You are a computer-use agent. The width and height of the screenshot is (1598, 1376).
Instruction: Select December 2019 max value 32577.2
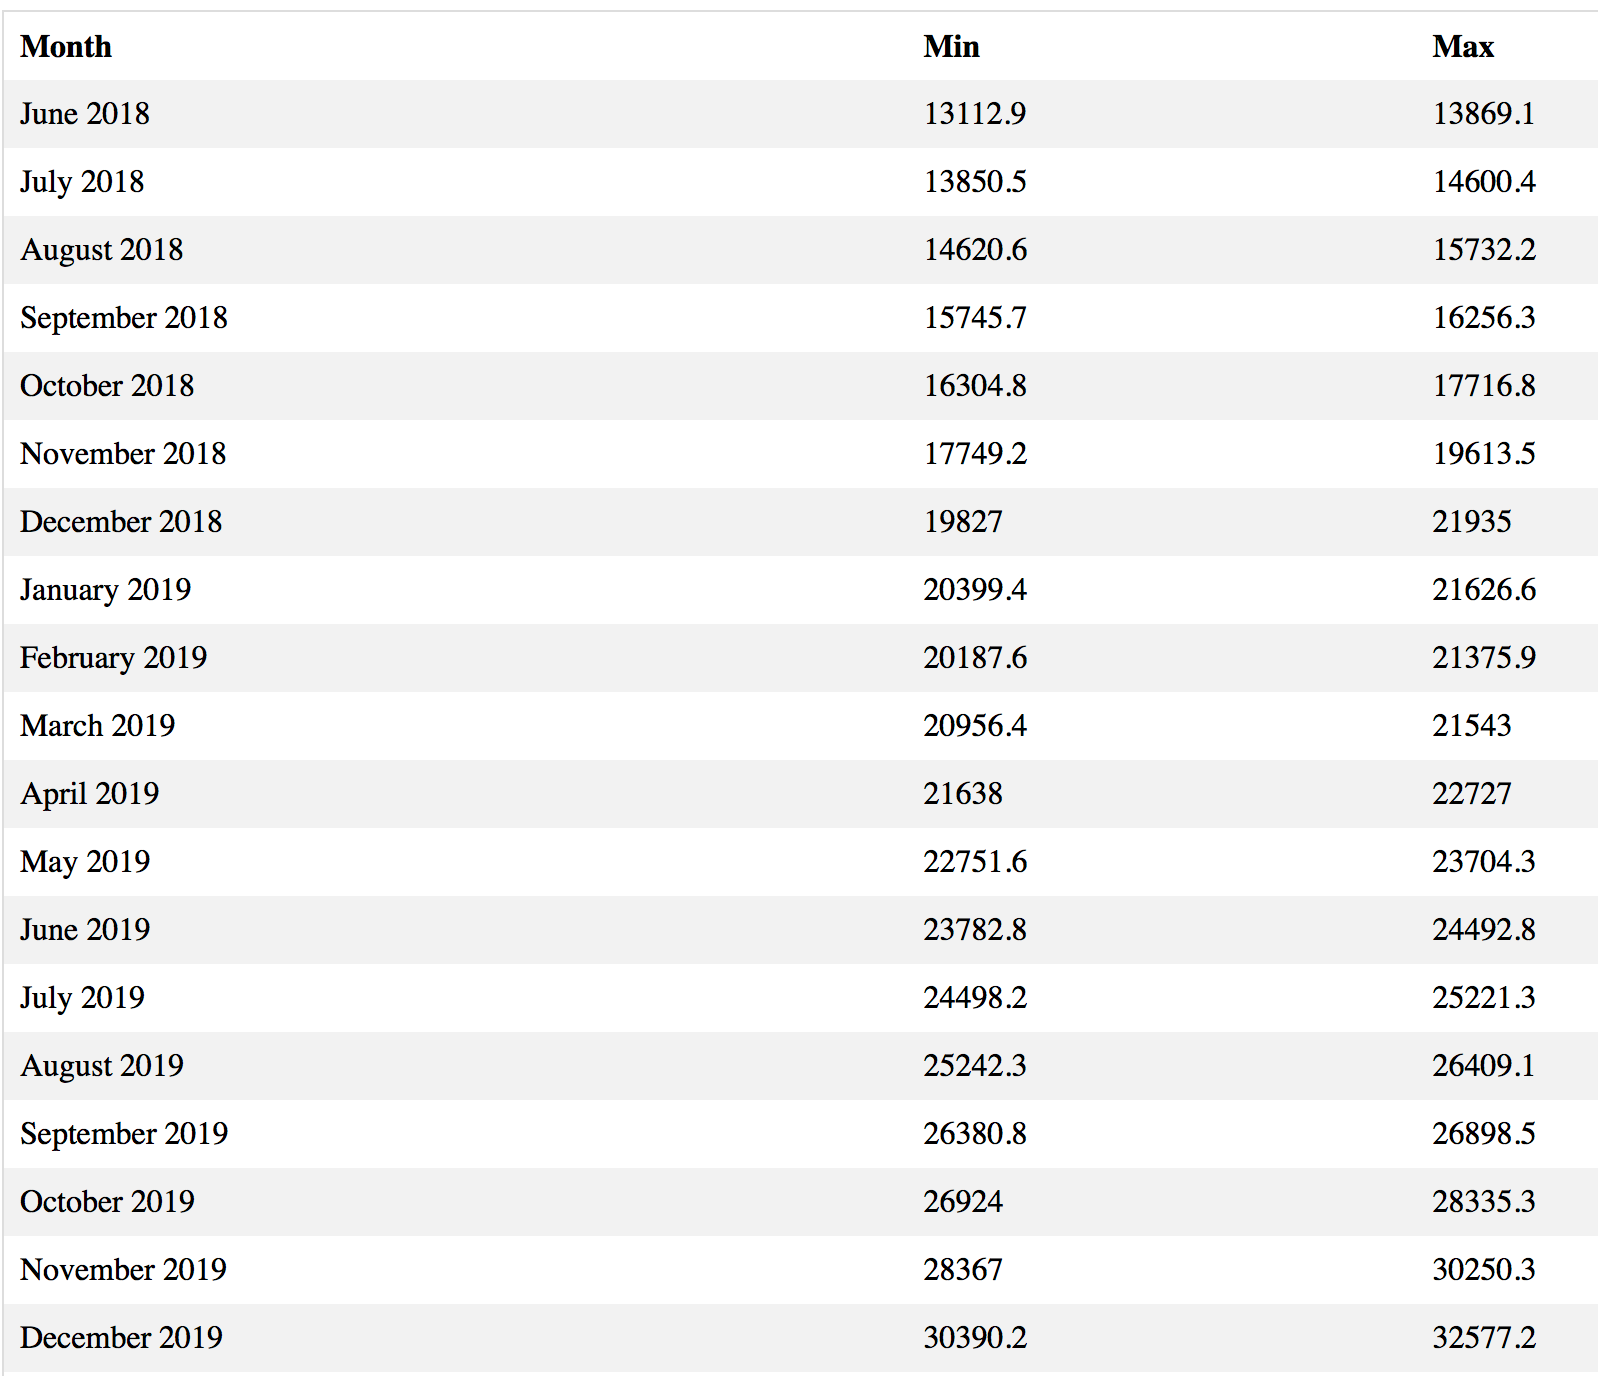1484,1338
